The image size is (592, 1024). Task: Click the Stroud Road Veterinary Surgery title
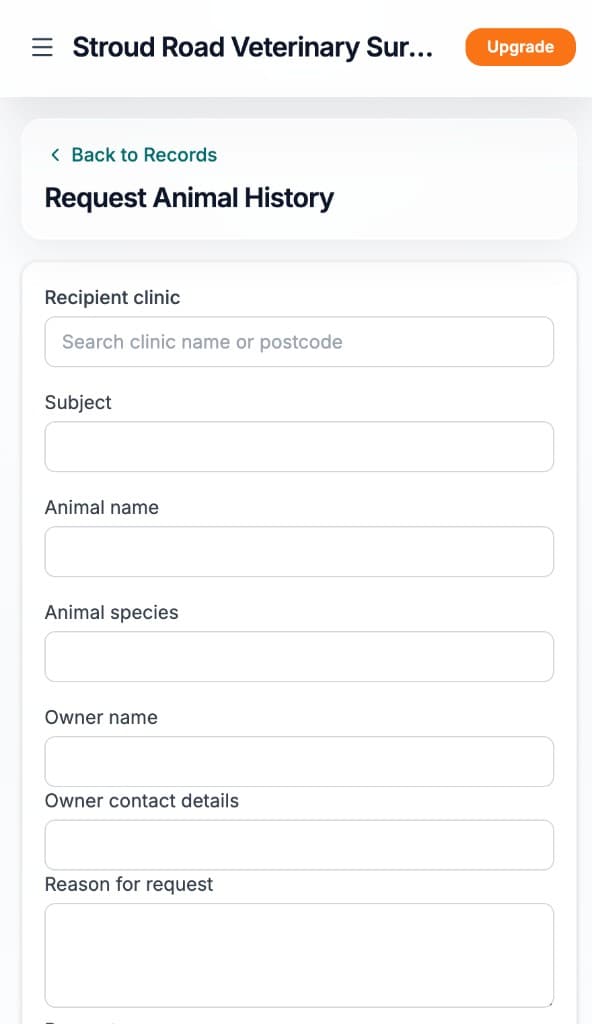(253, 46)
